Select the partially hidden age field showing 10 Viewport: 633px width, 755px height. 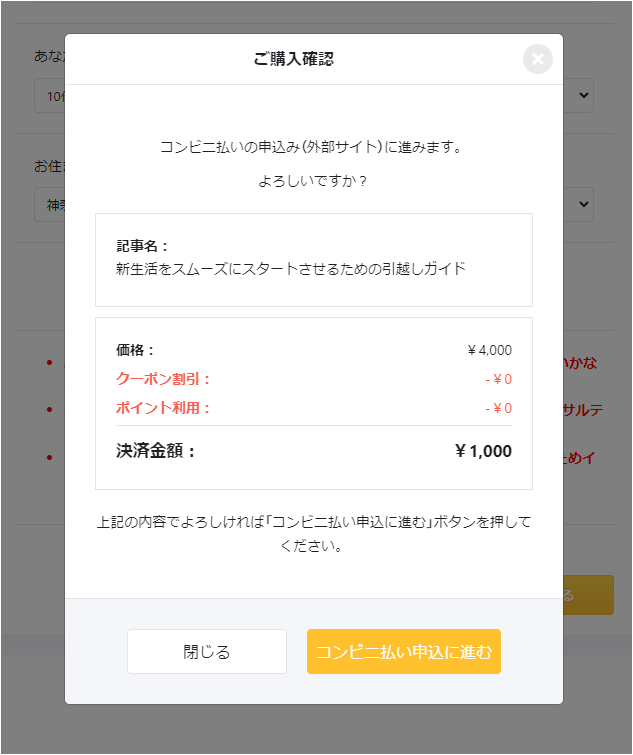pyautogui.click(x=50, y=96)
